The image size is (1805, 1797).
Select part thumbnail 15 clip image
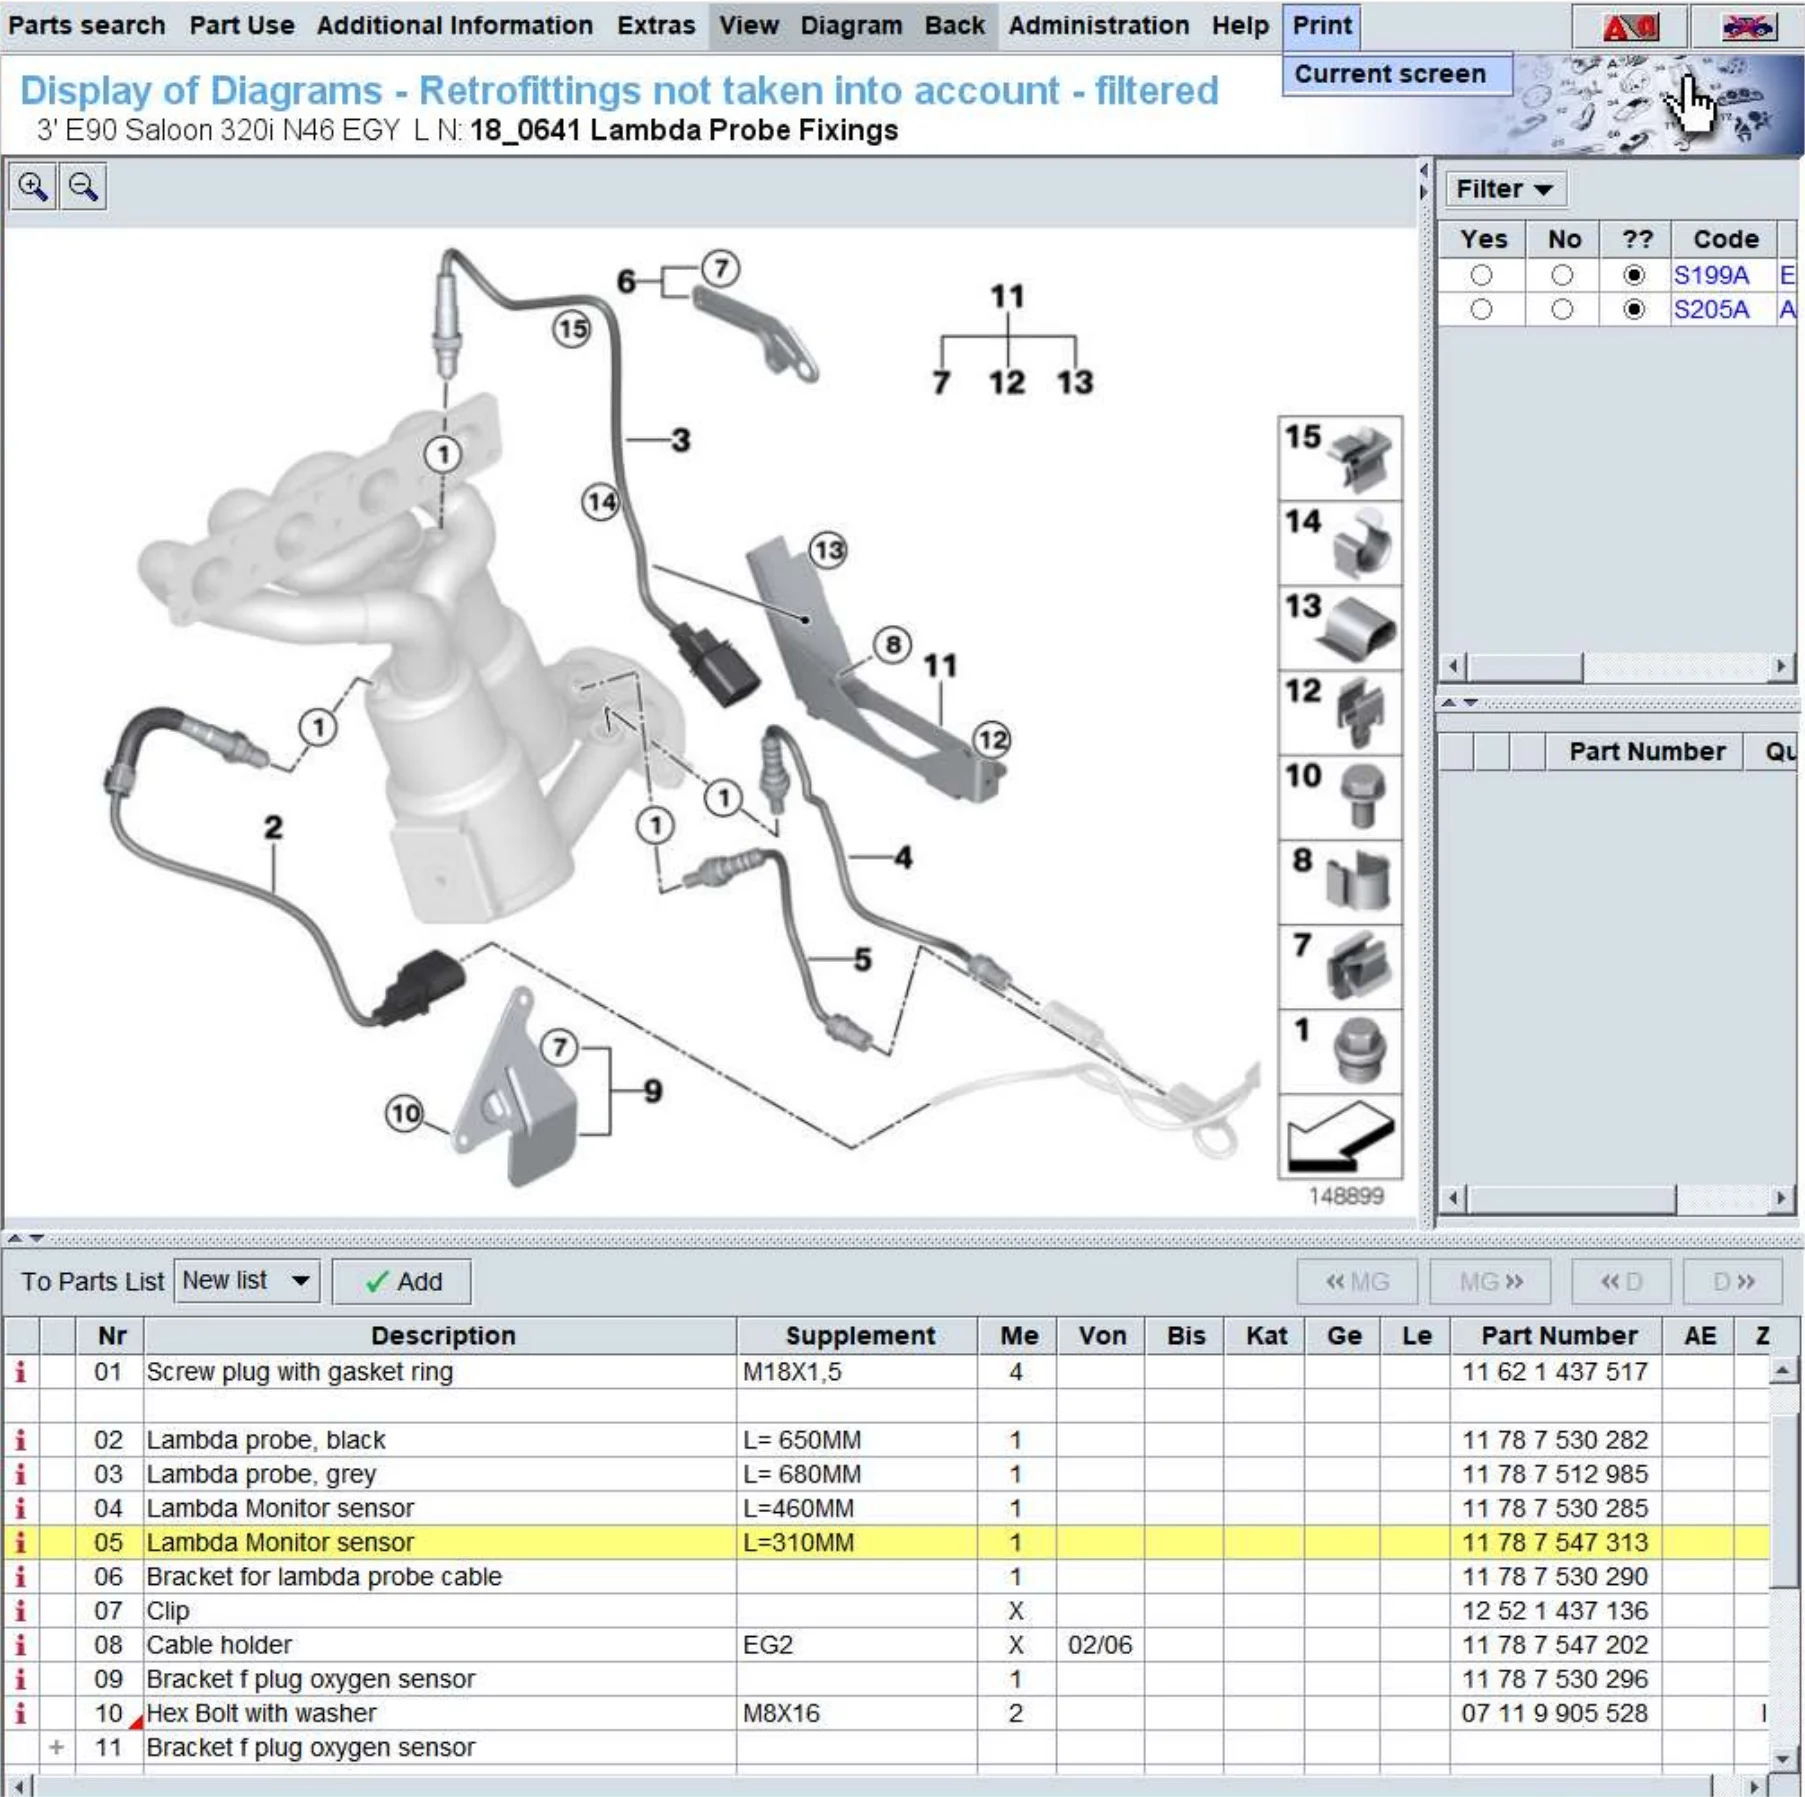click(x=1341, y=458)
